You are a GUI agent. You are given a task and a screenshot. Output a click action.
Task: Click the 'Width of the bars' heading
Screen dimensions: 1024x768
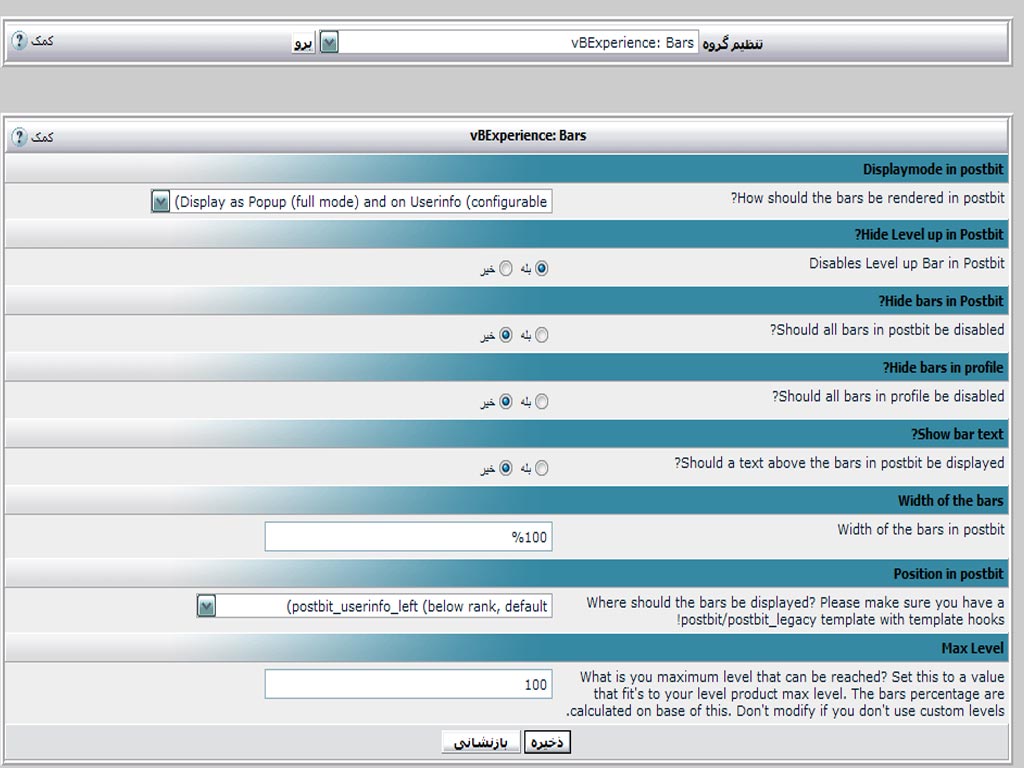pyautogui.click(x=950, y=501)
